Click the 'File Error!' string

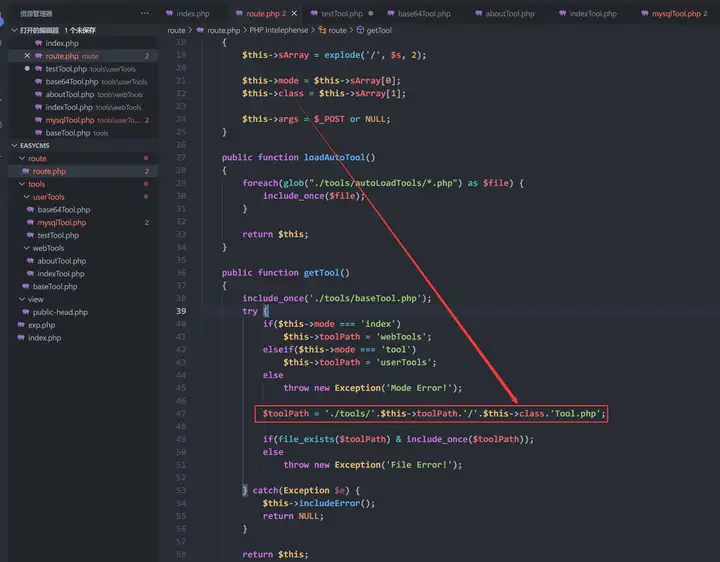click(x=419, y=465)
